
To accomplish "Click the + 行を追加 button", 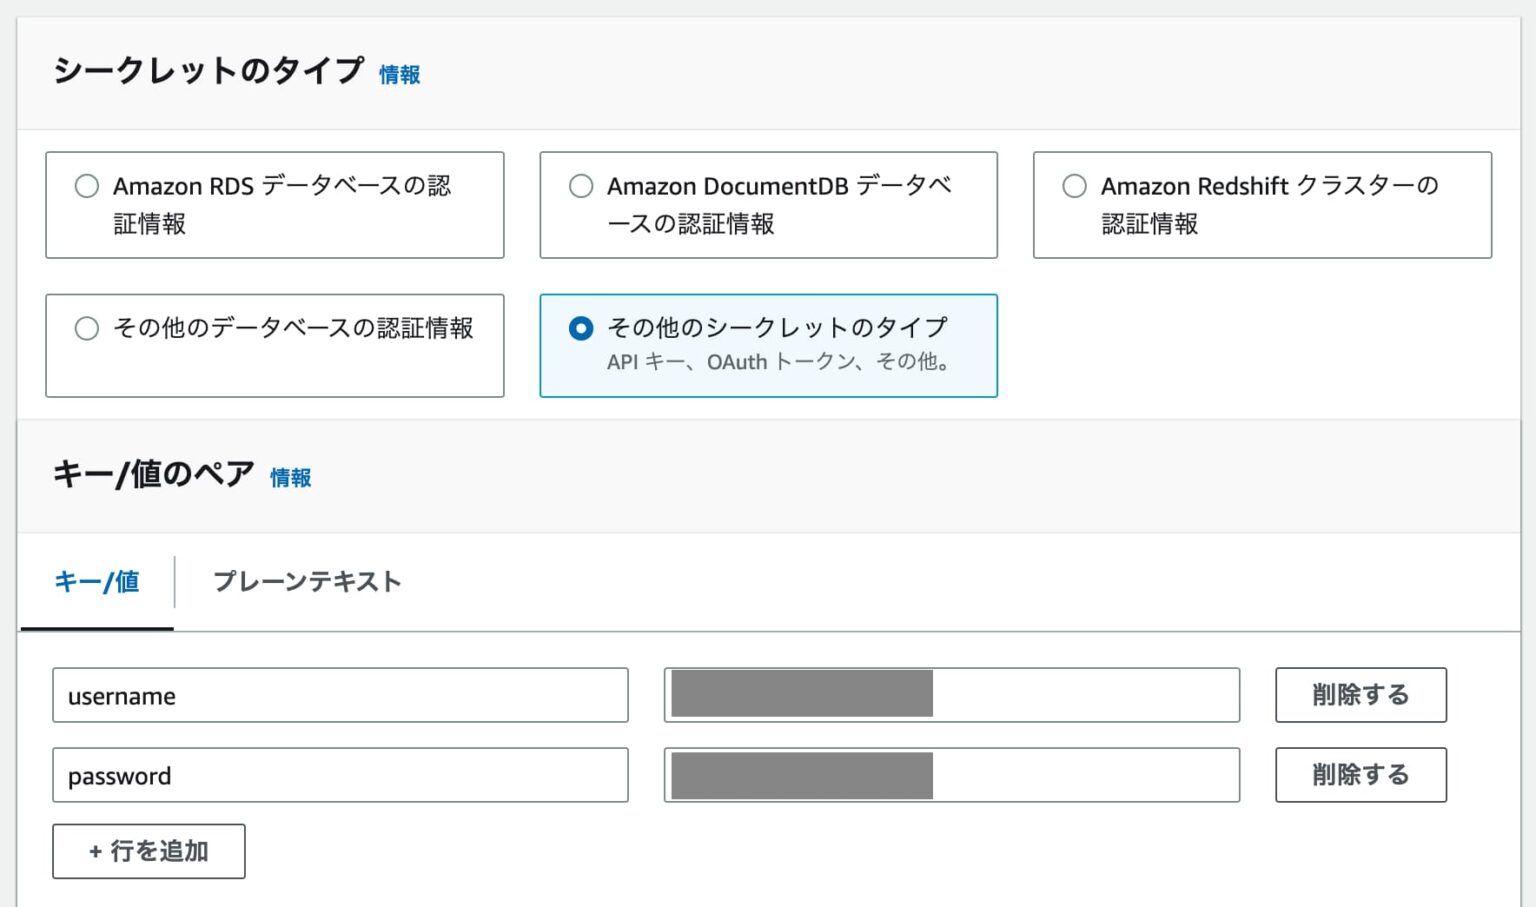I will click(148, 851).
